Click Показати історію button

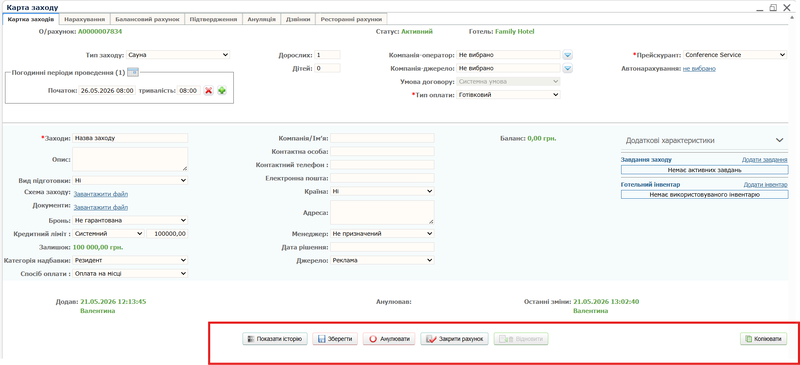tap(275, 339)
